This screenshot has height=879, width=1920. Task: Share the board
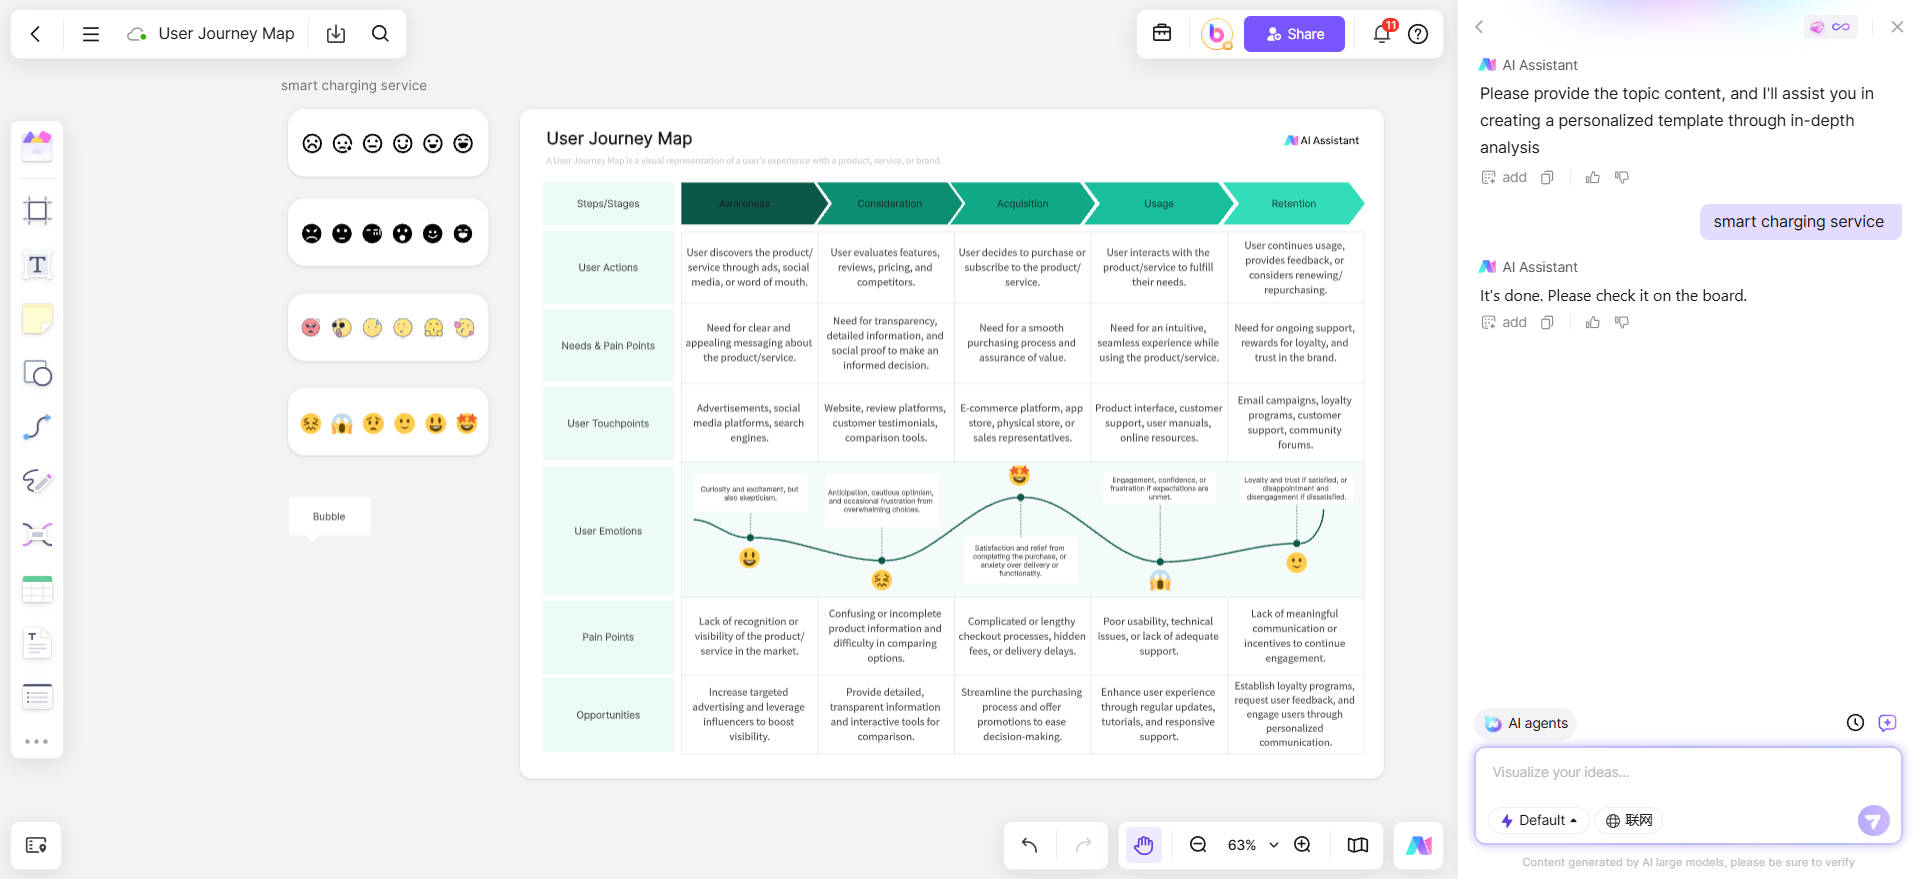[x=1294, y=34]
